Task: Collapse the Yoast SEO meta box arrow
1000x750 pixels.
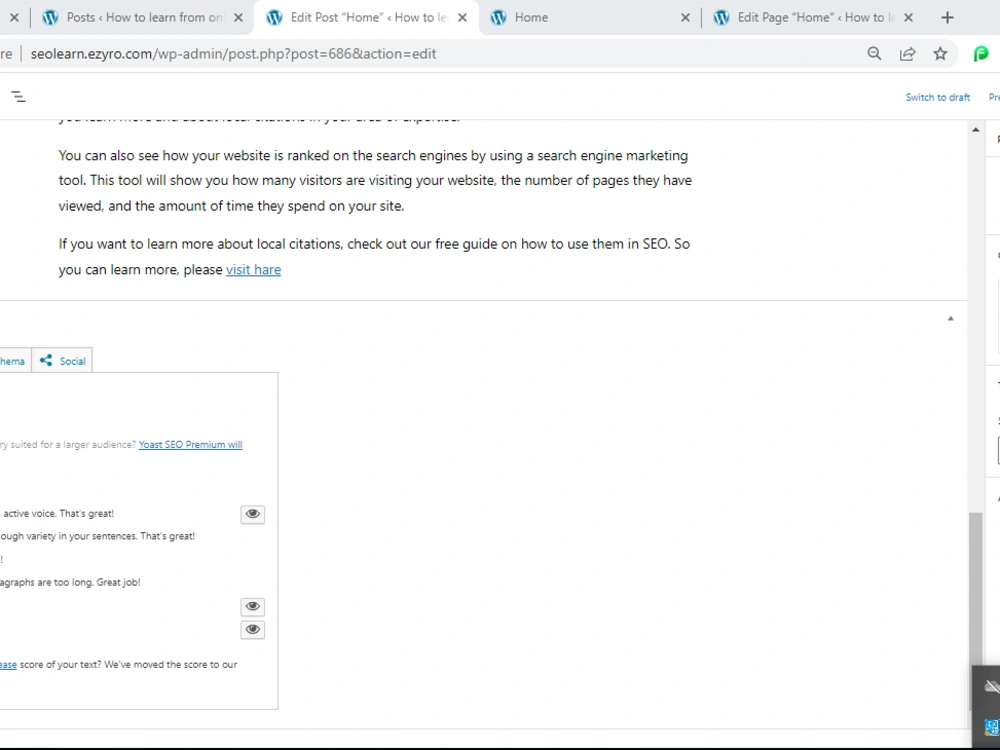Action: coord(950,318)
